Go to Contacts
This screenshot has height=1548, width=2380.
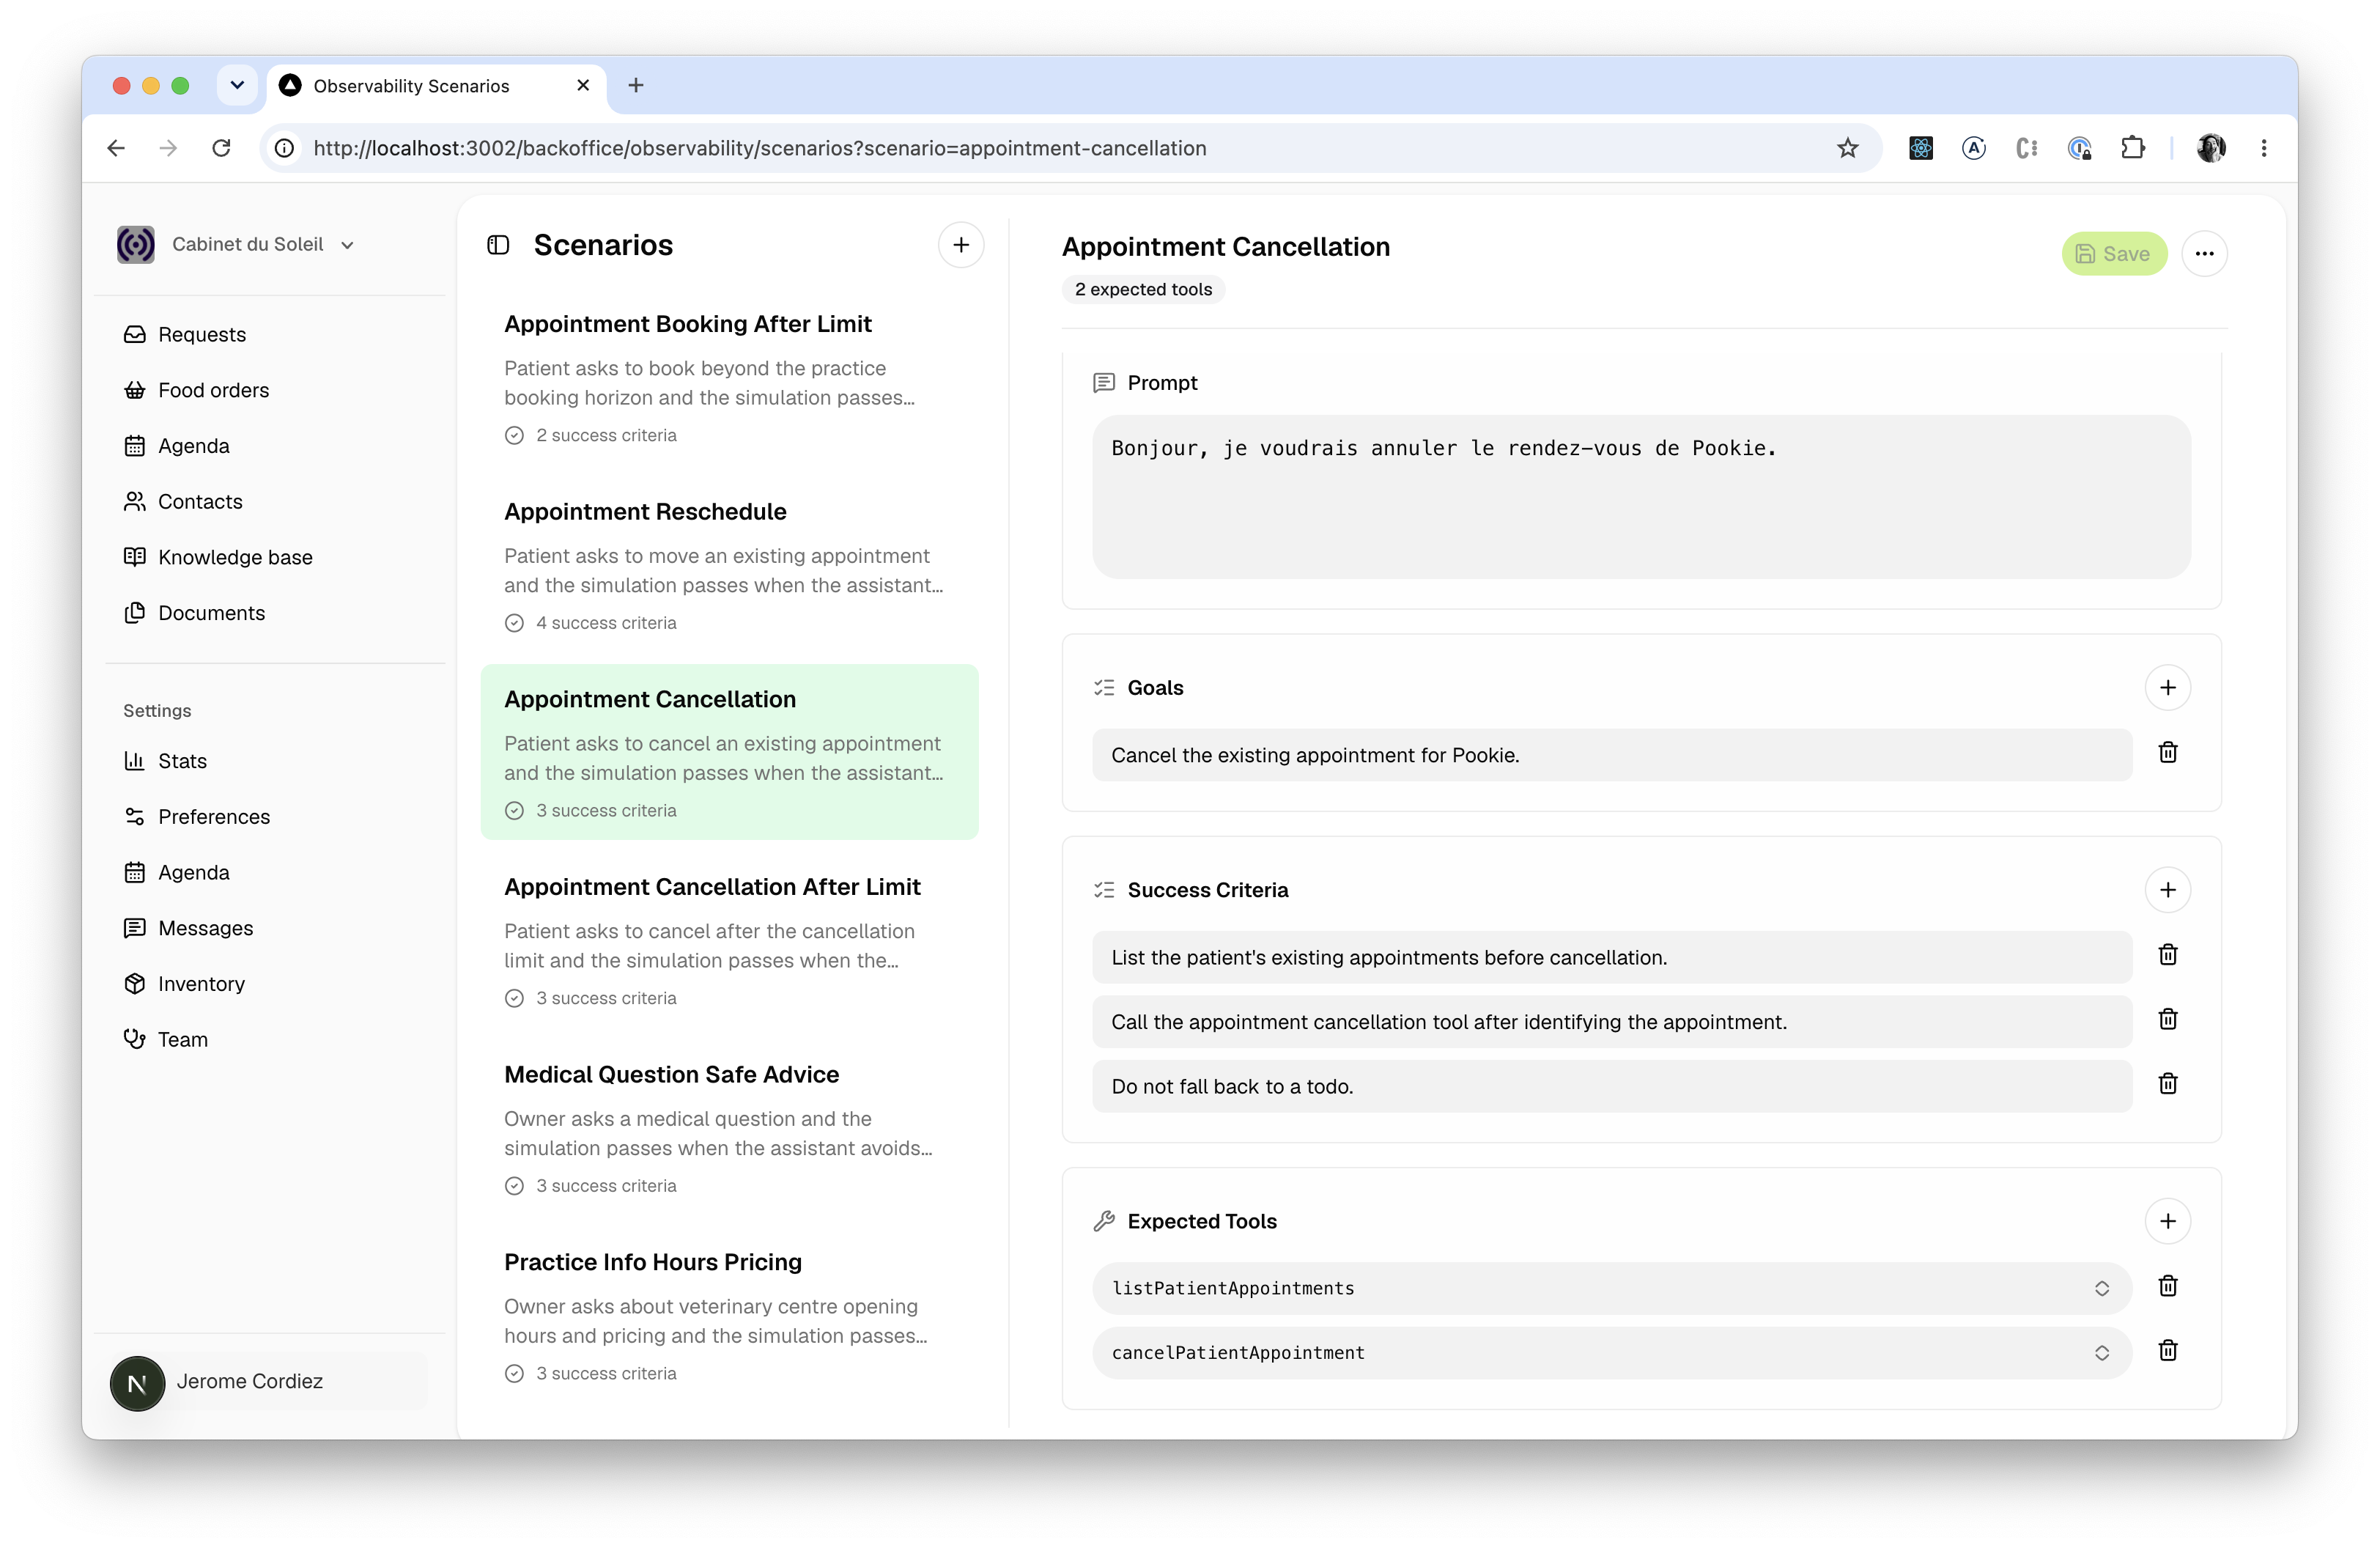point(200,502)
